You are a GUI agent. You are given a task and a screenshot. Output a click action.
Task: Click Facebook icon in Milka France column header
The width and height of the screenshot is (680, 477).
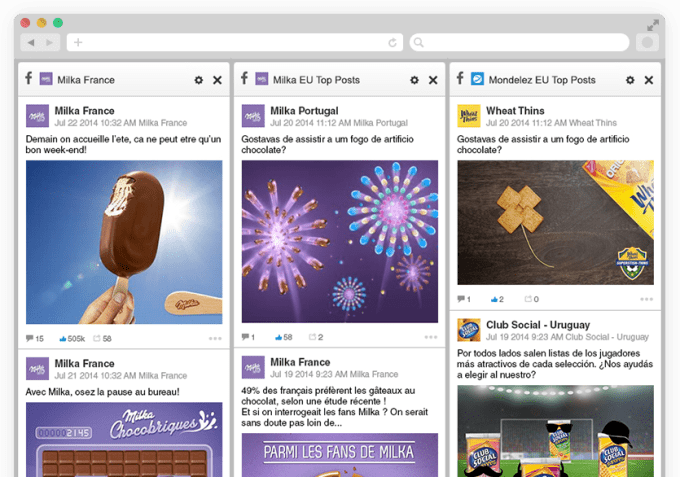click(x=29, y=78)
